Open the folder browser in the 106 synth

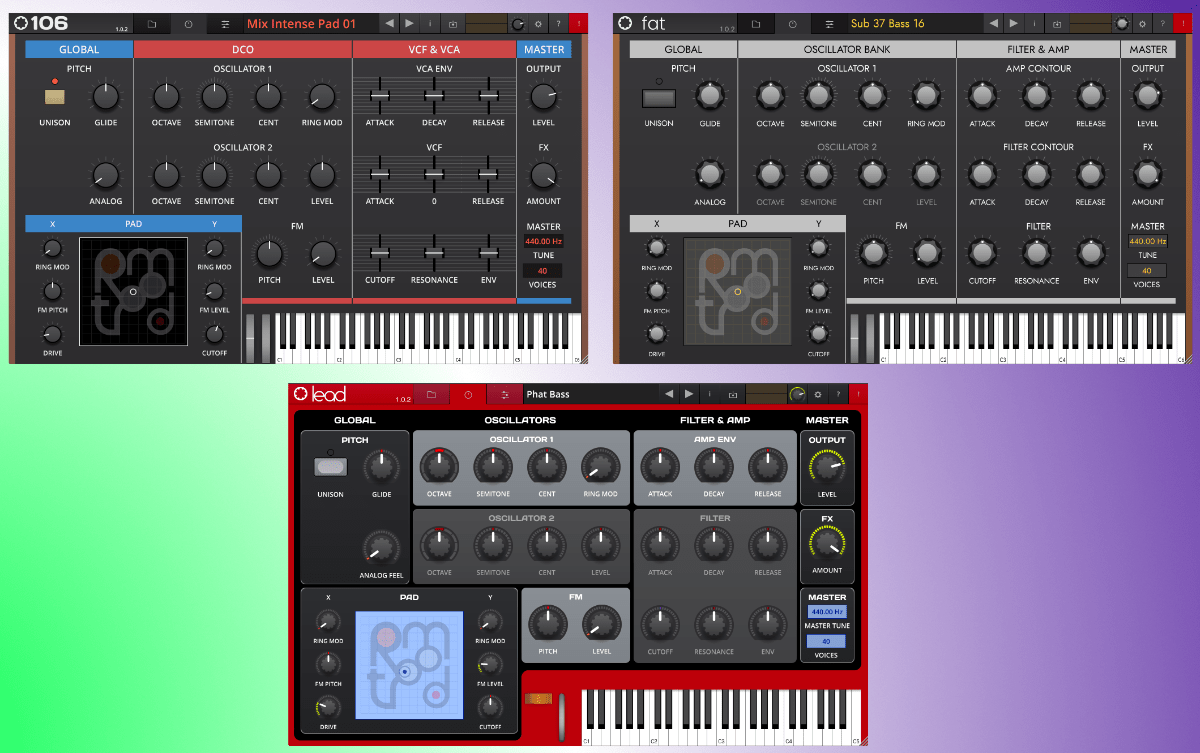[x=152, y=23]
